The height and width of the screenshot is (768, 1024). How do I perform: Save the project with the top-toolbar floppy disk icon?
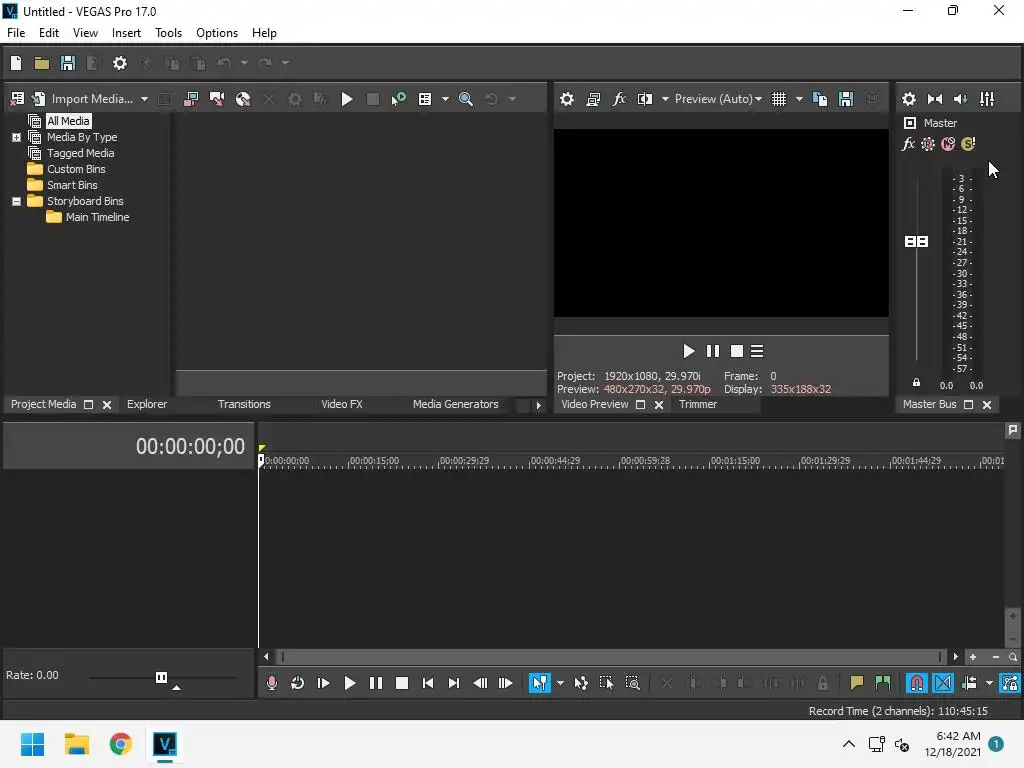68,63
